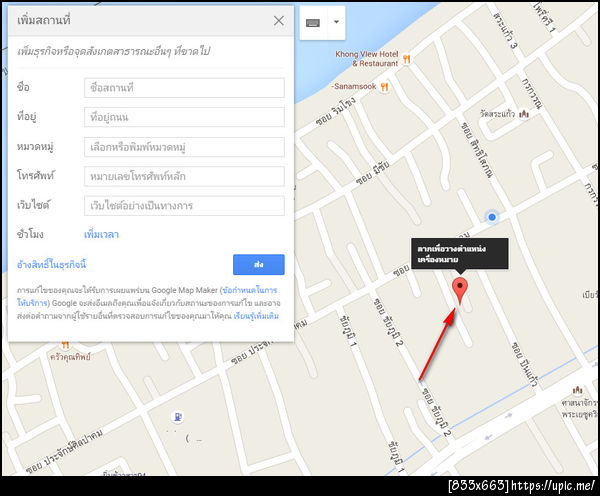The width and height of the screenshot is (600, 496).
Task: Click the ชื่อสถานที่ name input field
Action: click(x=184, y=88)
